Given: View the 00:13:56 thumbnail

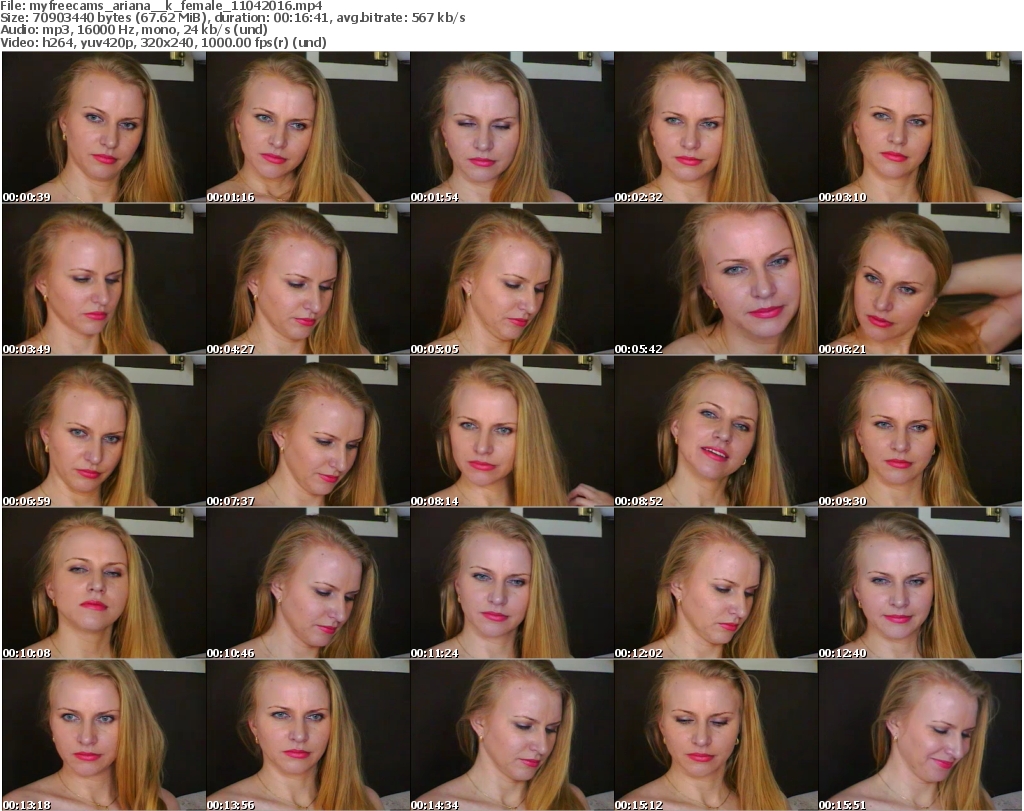Looking at the screenshot, I should 308,735.
